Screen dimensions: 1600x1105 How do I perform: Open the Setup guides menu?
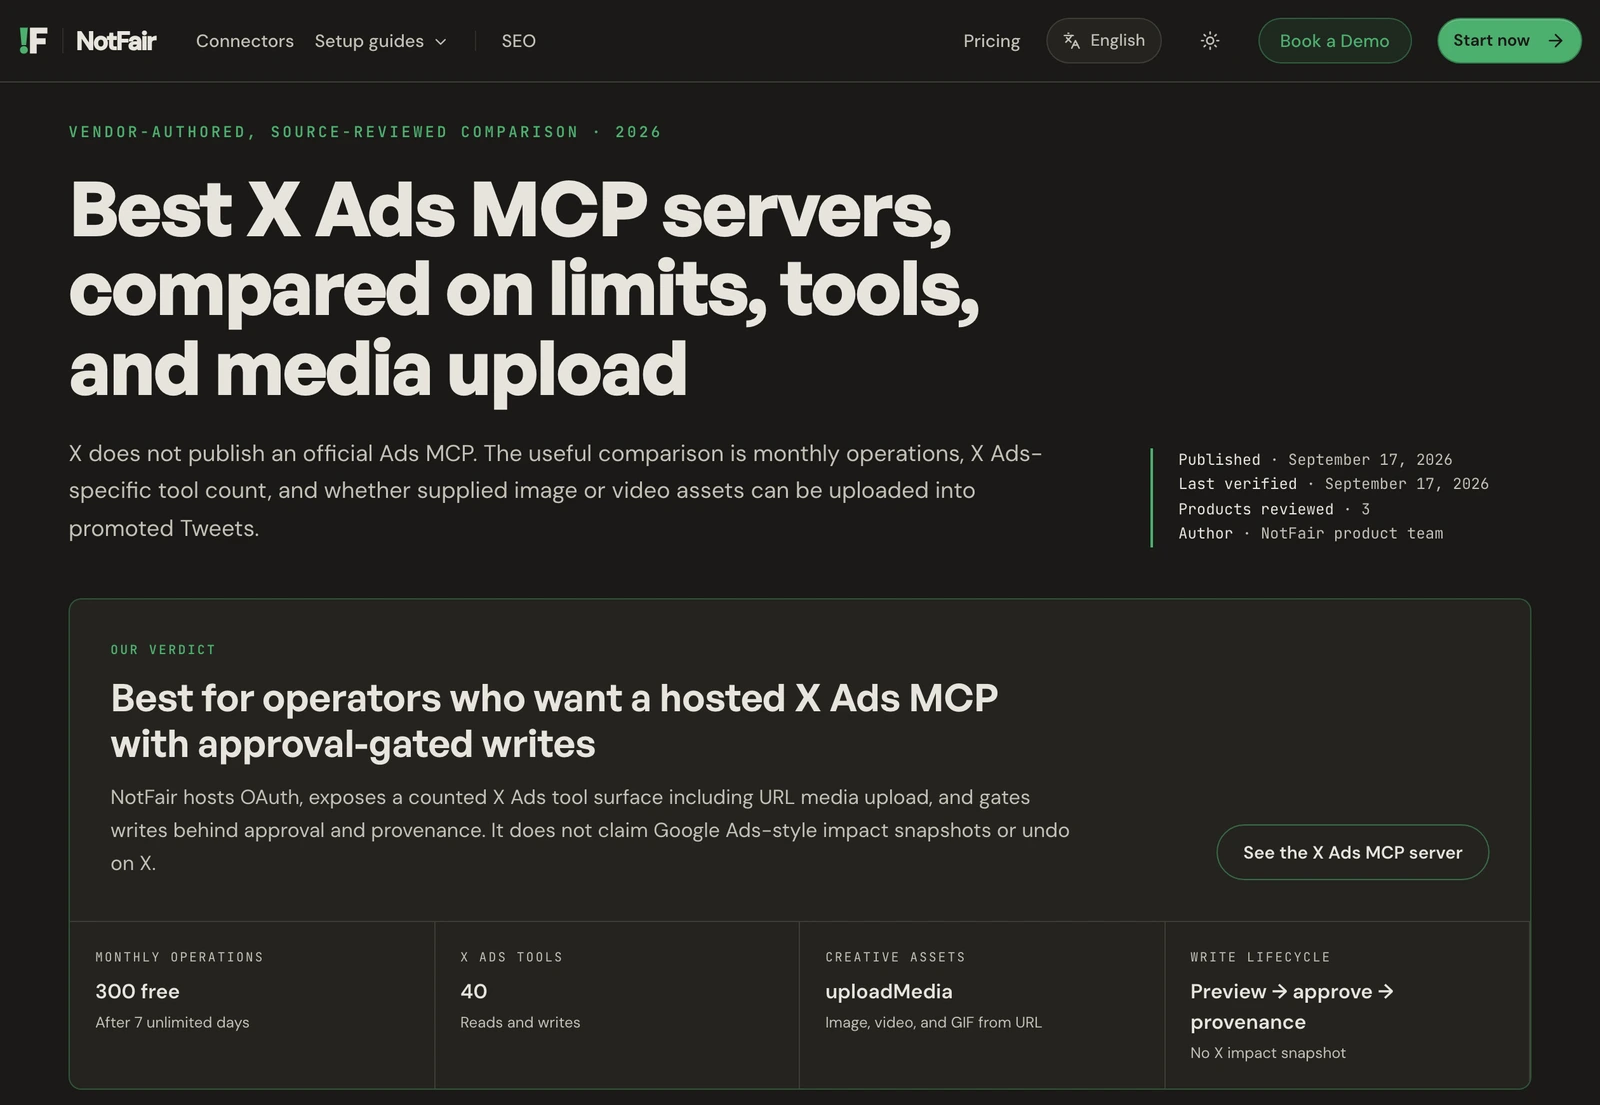pos(381,41)
